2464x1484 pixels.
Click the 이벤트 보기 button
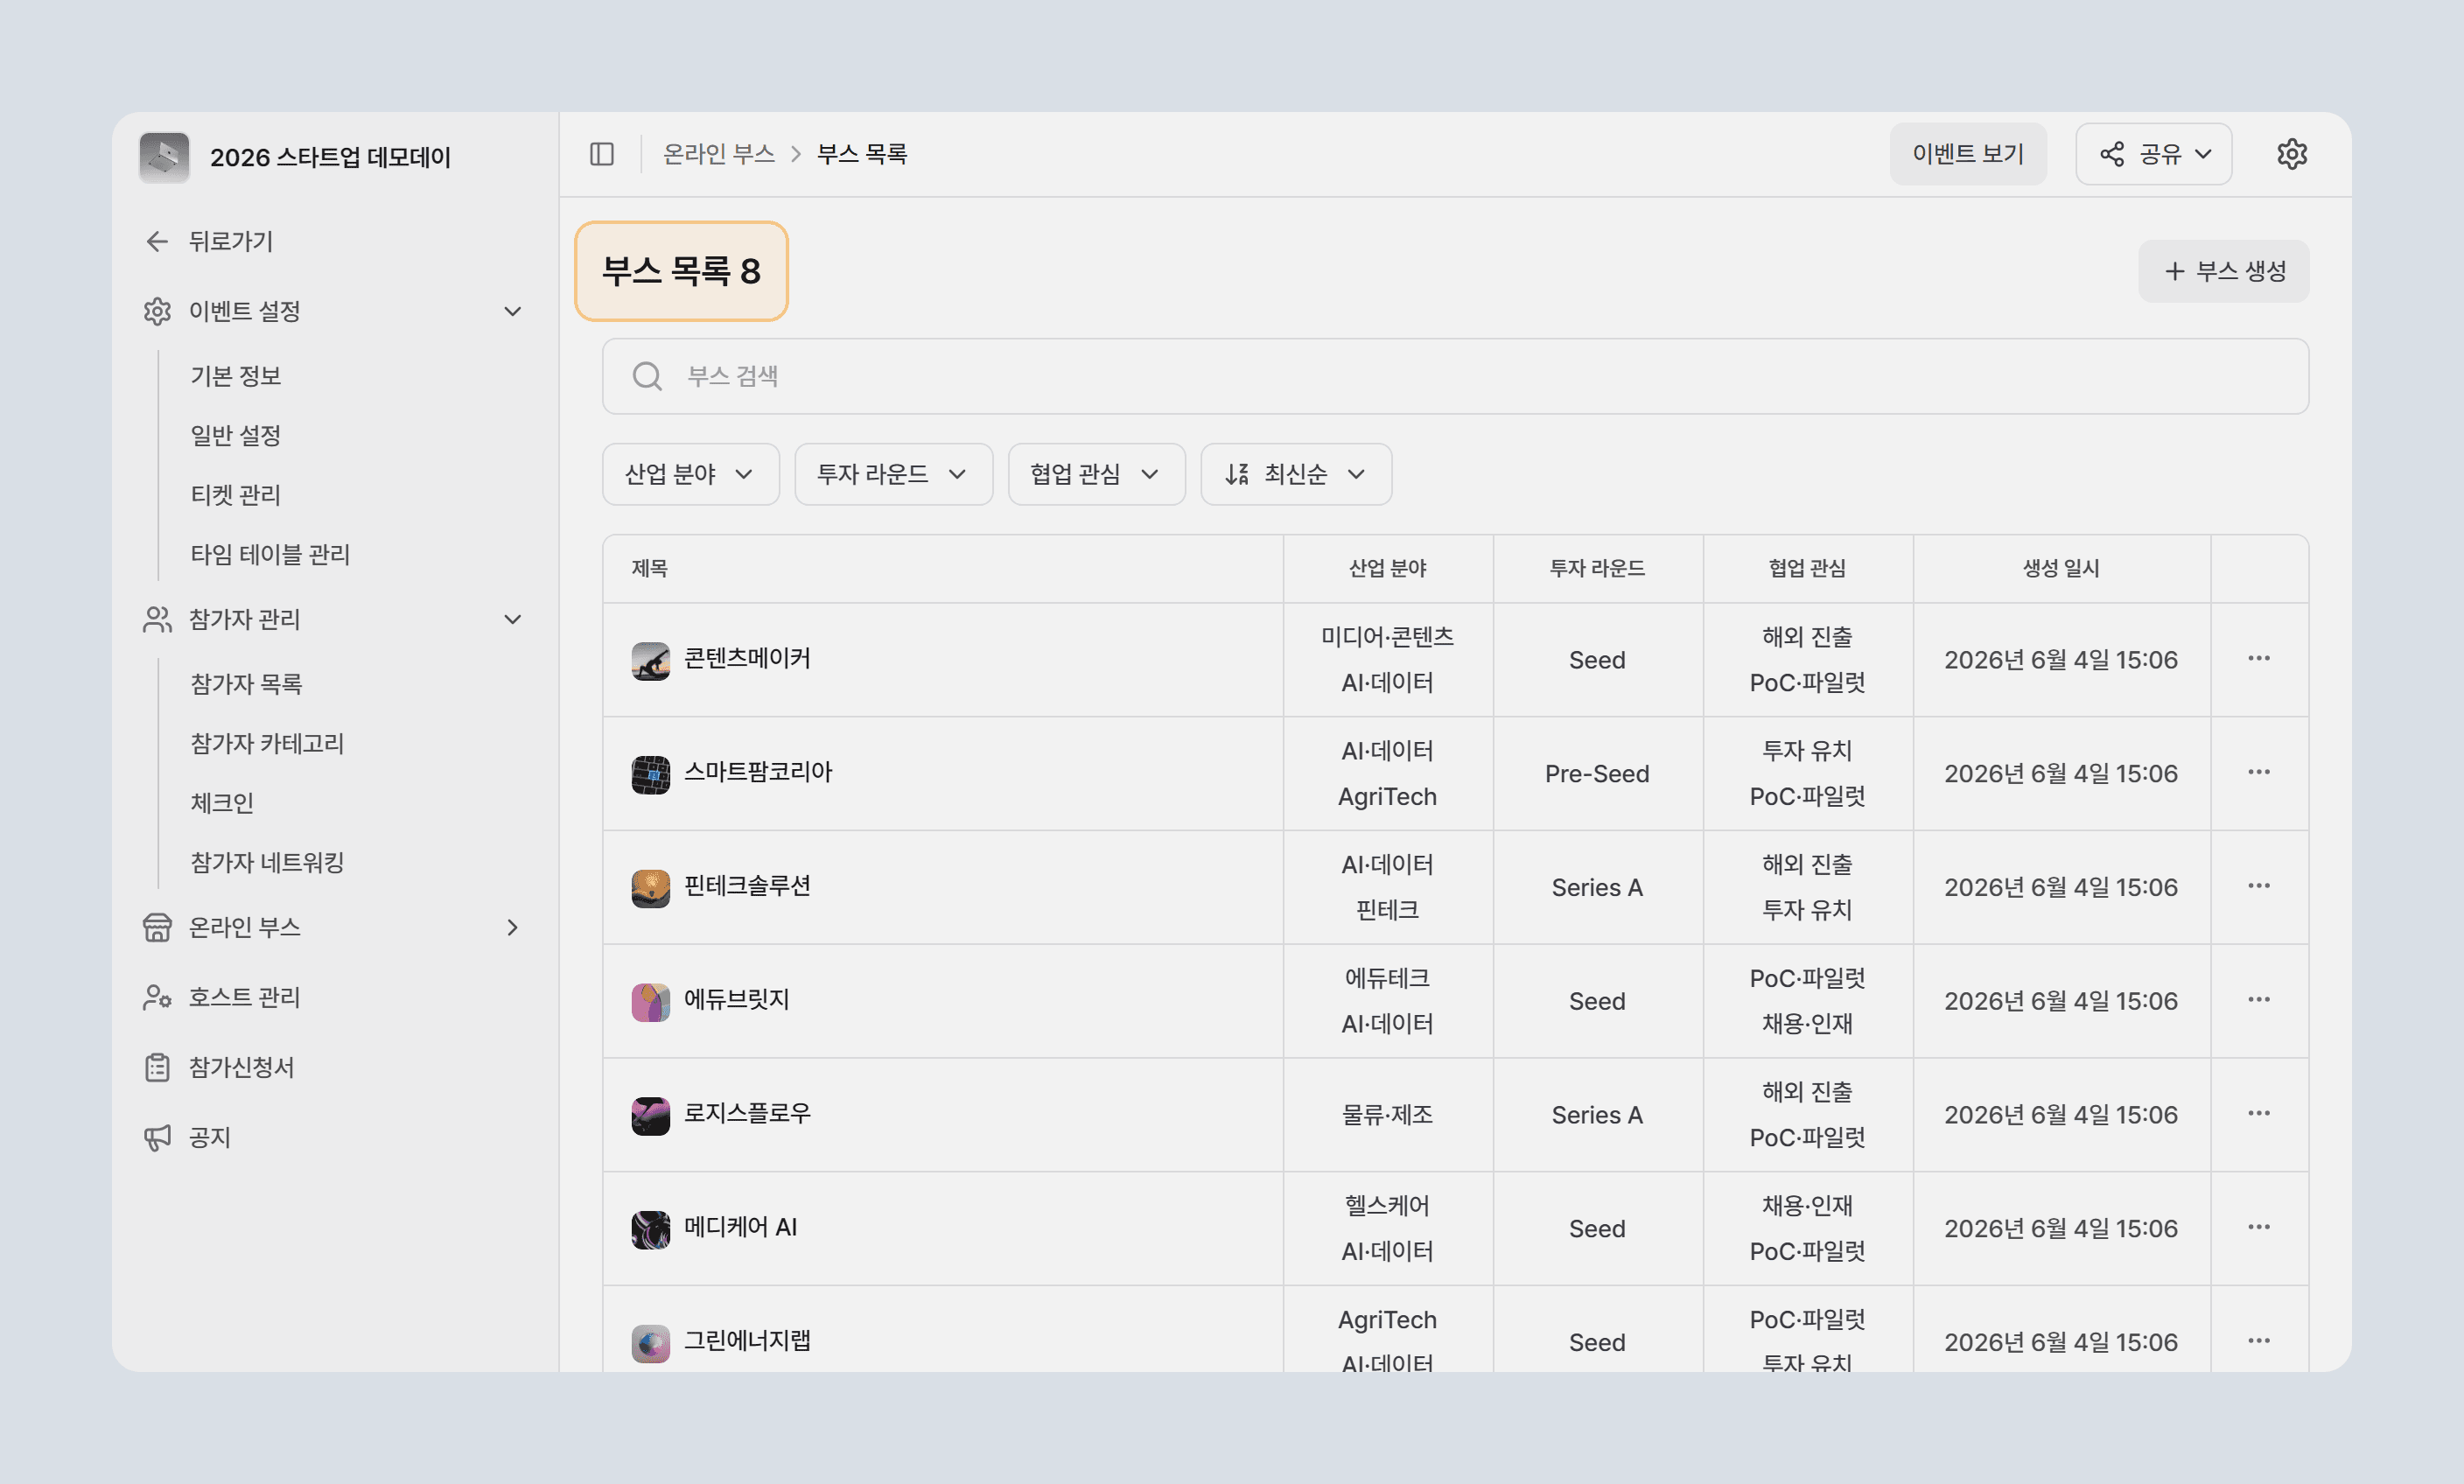pyautogui.click(x=1968, y=154)
